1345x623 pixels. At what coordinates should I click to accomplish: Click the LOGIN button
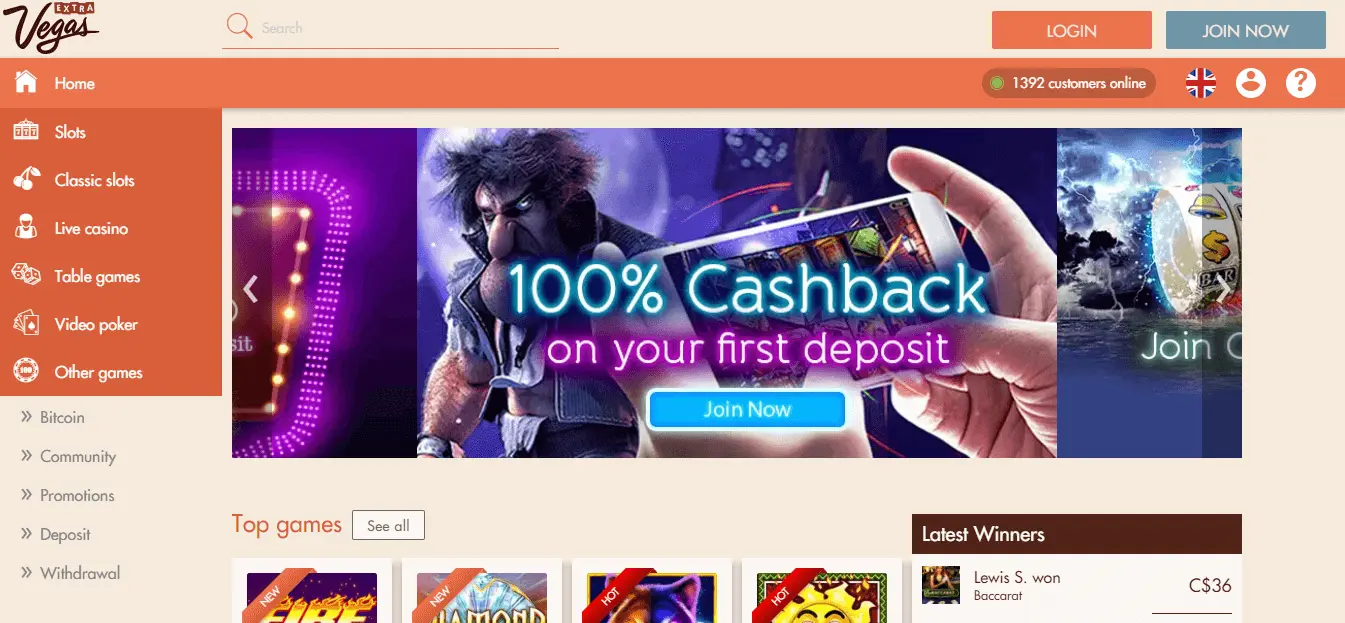(1072, 30)
